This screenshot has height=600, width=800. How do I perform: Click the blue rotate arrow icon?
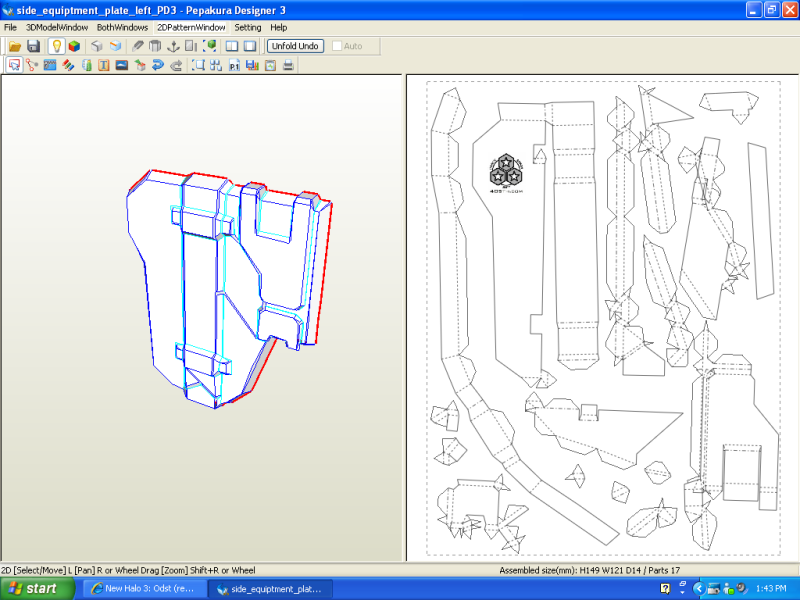pyautogui.click(x=158, y=66)
